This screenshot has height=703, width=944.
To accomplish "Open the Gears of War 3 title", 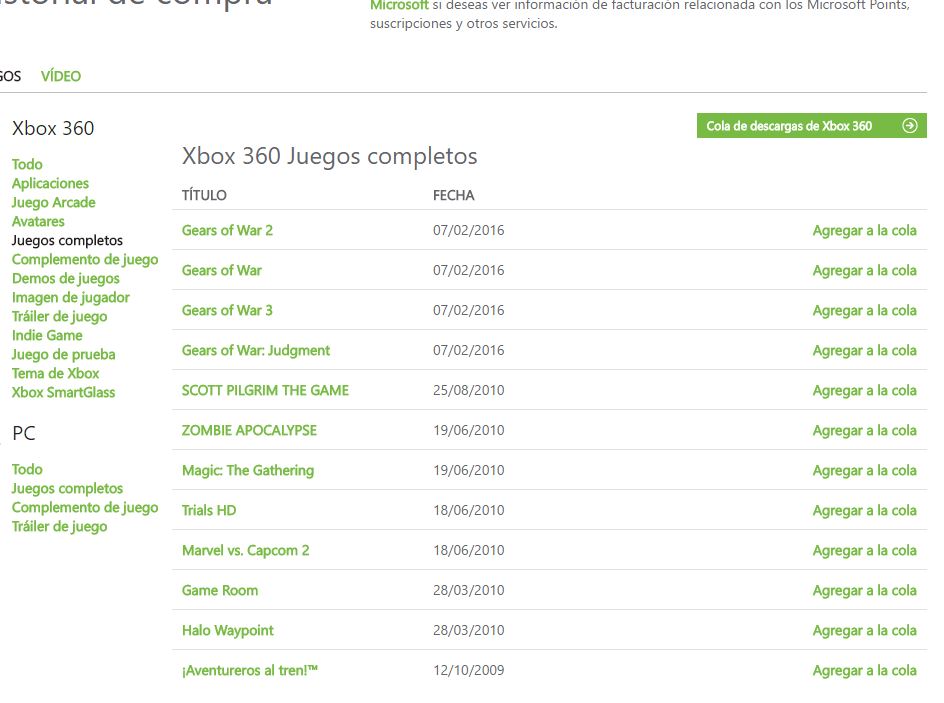I will [x=227, y=311].
